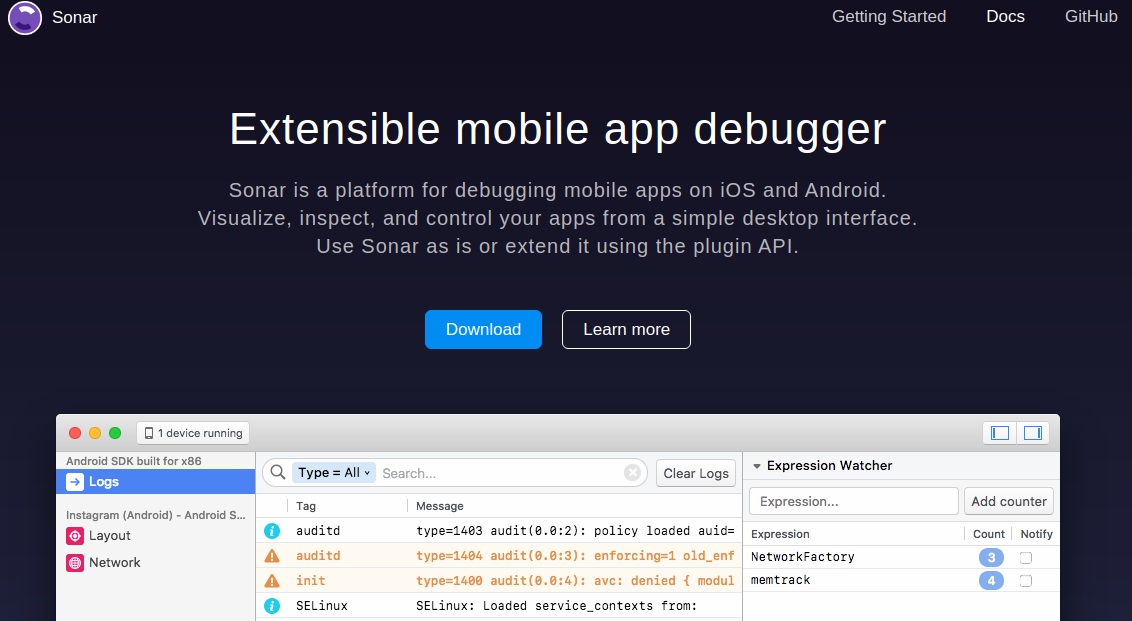This screenshot has height=621, width=1132.
Task: Click info icon on first auditd row
Action: (272, 531)
